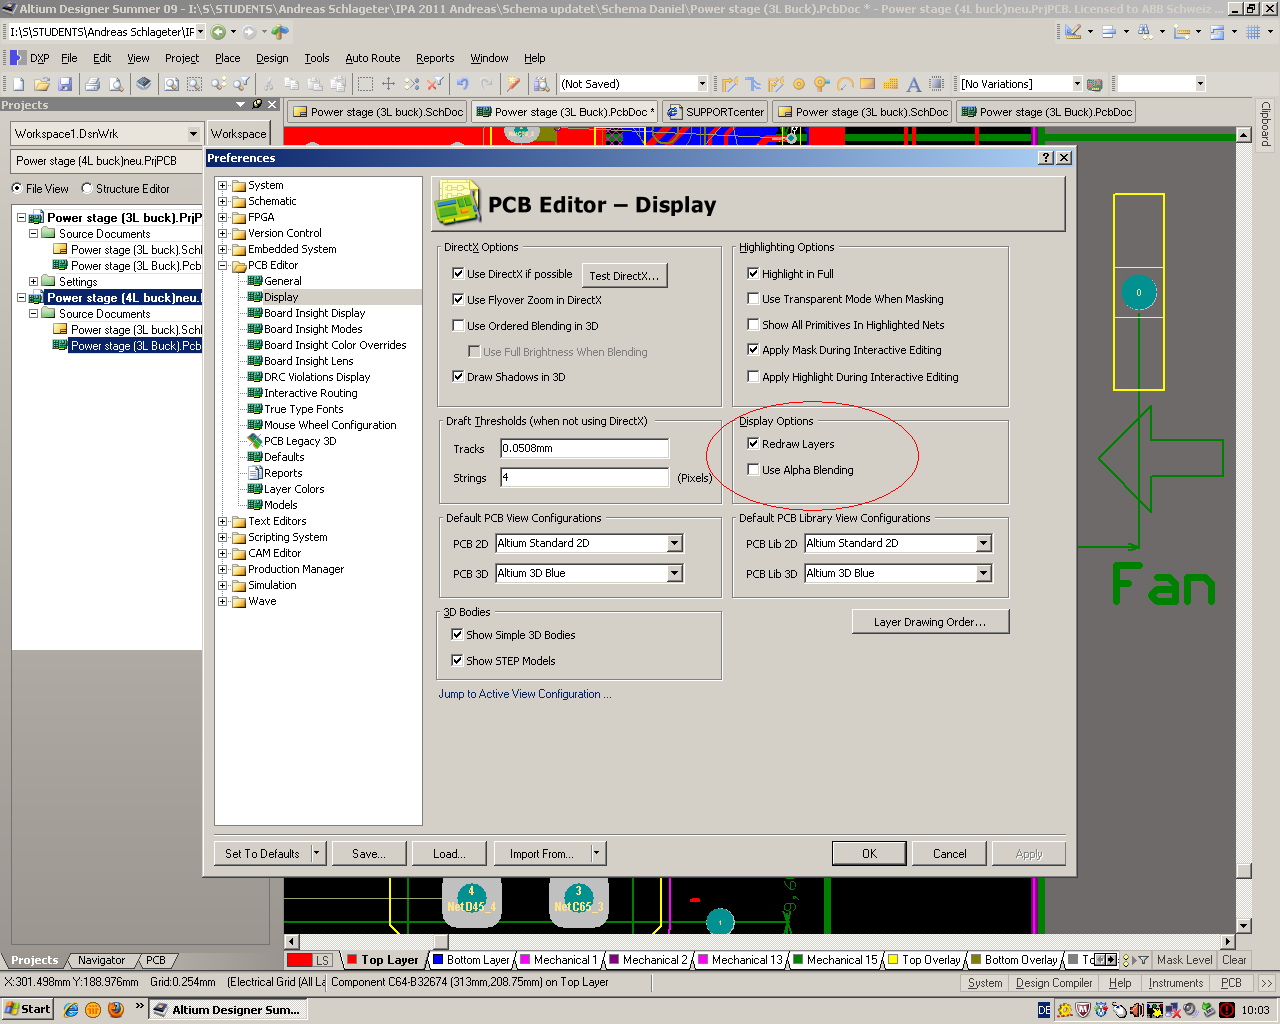Collapse the PCB Editor tree node
Image resolution: width=1280 pixels, height=1024 pixels.
tap(223, 265)
